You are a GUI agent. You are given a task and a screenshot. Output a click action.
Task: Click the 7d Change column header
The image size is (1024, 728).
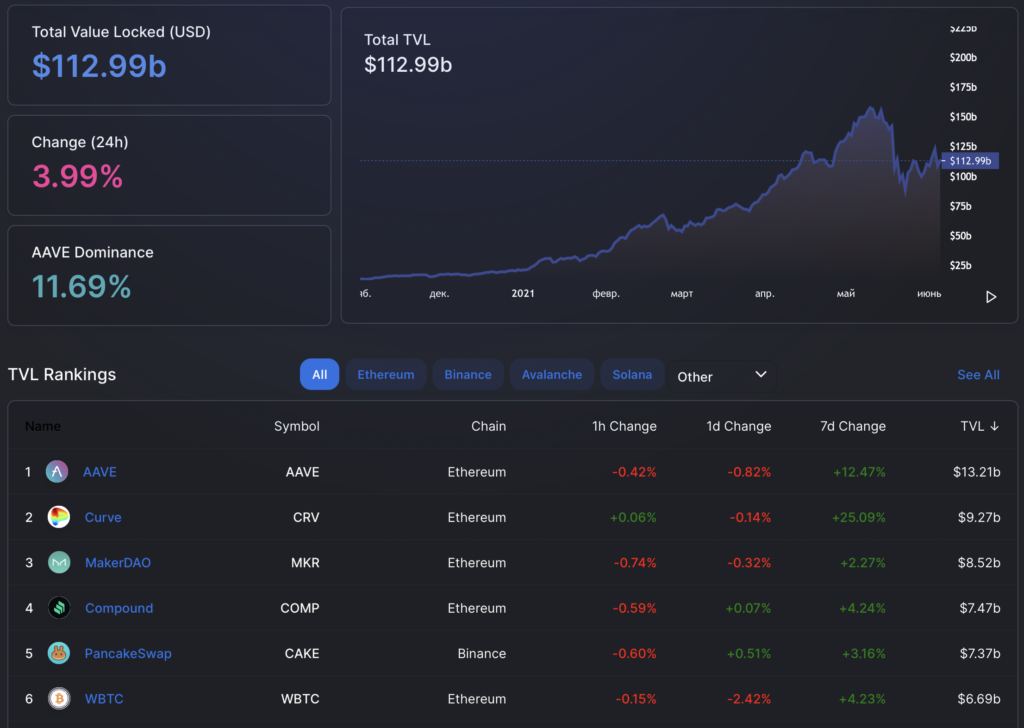click(852, 426)
